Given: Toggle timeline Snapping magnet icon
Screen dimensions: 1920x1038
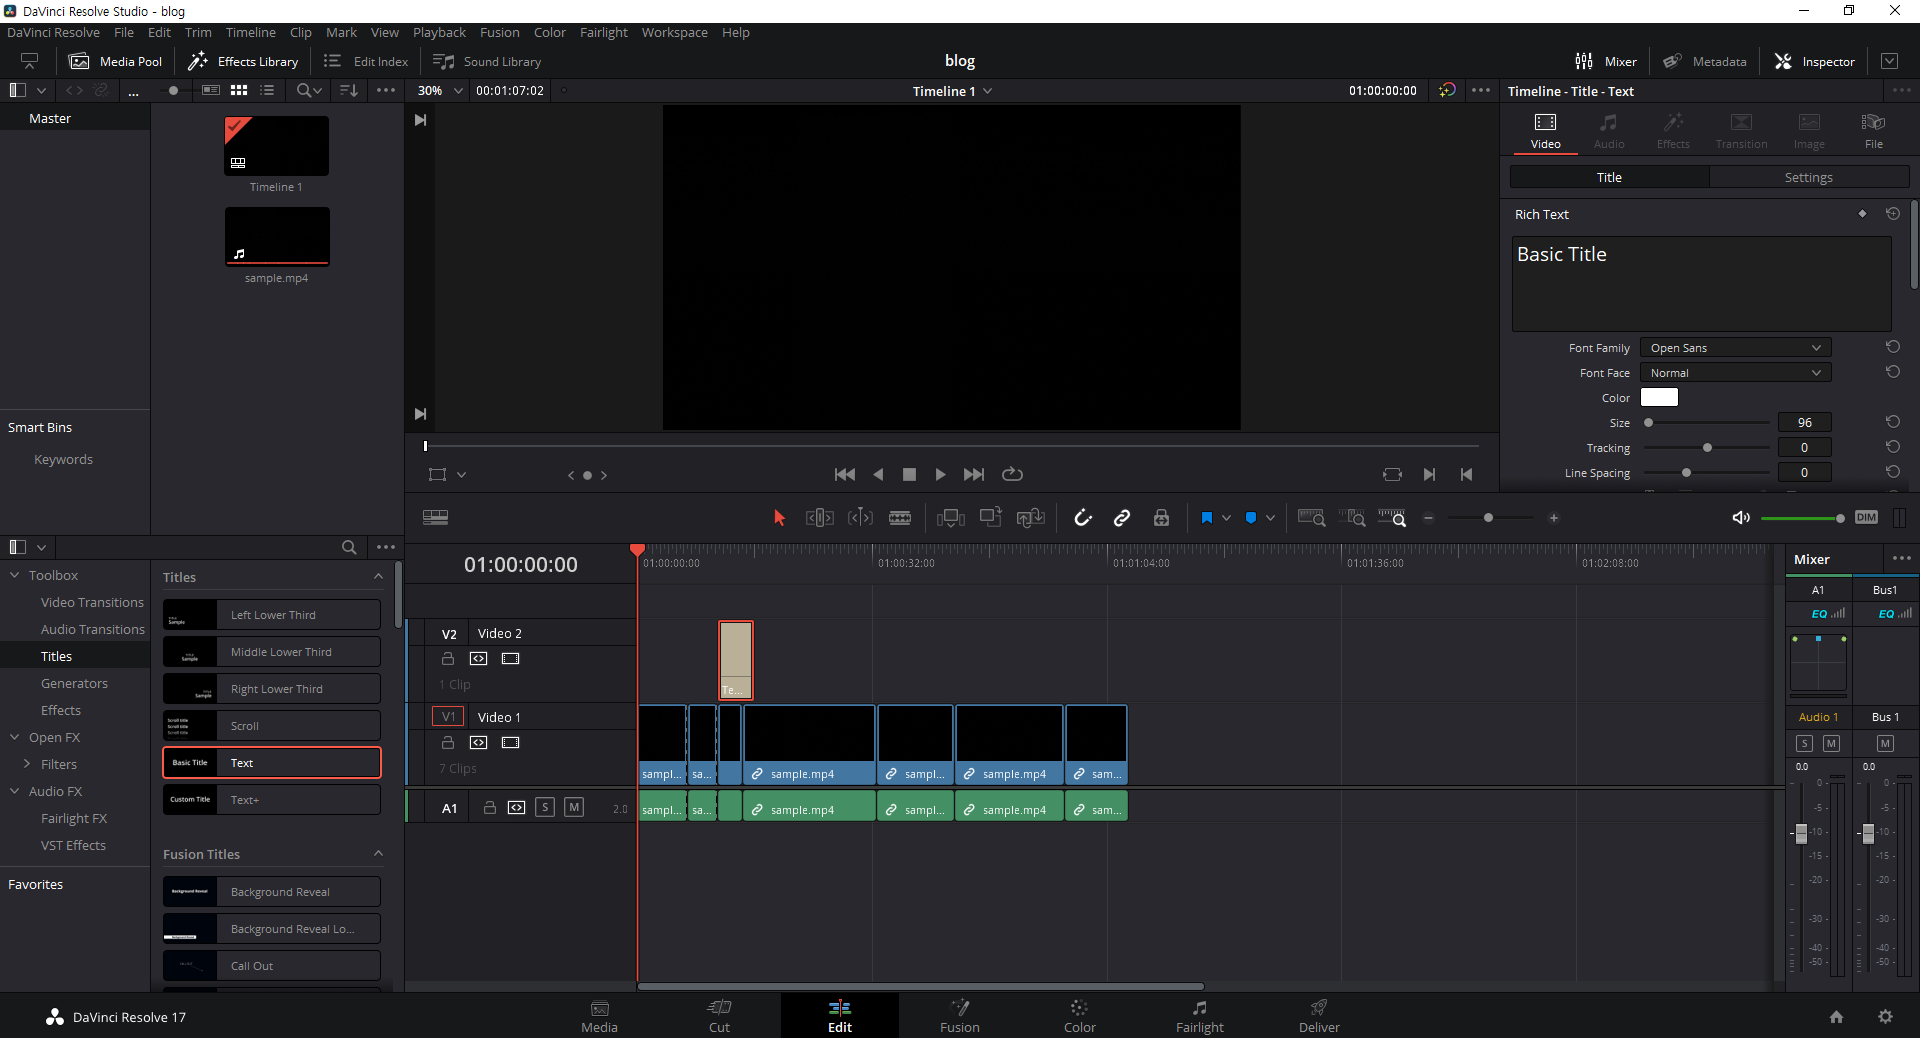Looking at the screenshot, I should coord(1082,517).
